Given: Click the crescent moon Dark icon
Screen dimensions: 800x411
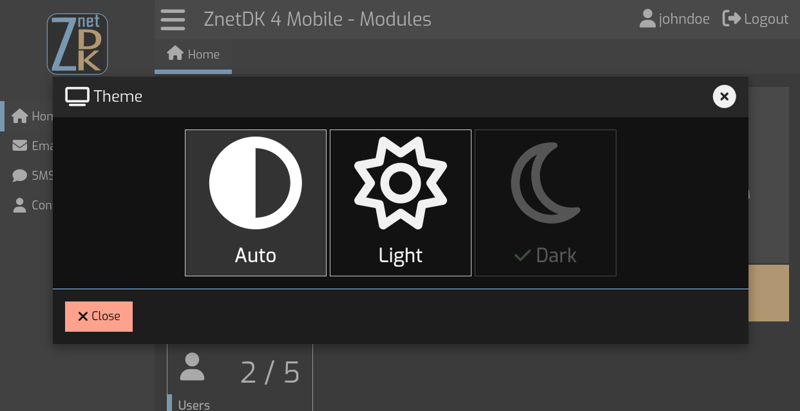Looking at the screenshot, I should (545, 184).
